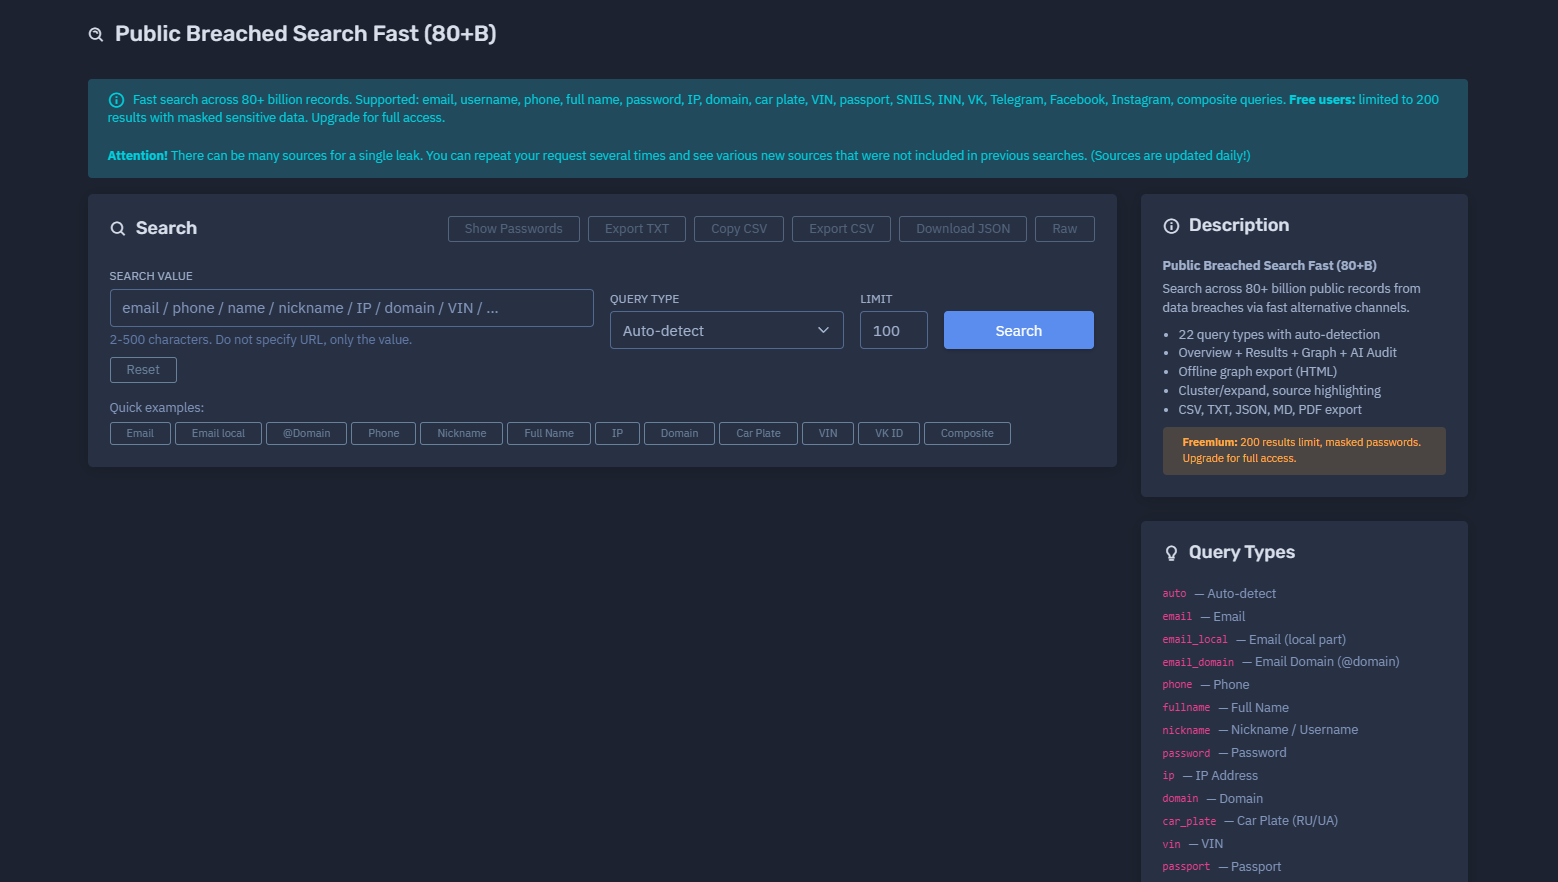The height and width of the screenshot is (882, 1558).
Task: Click the info icon next to Description
Action: pyautogui.click(x=1171, y=226)
